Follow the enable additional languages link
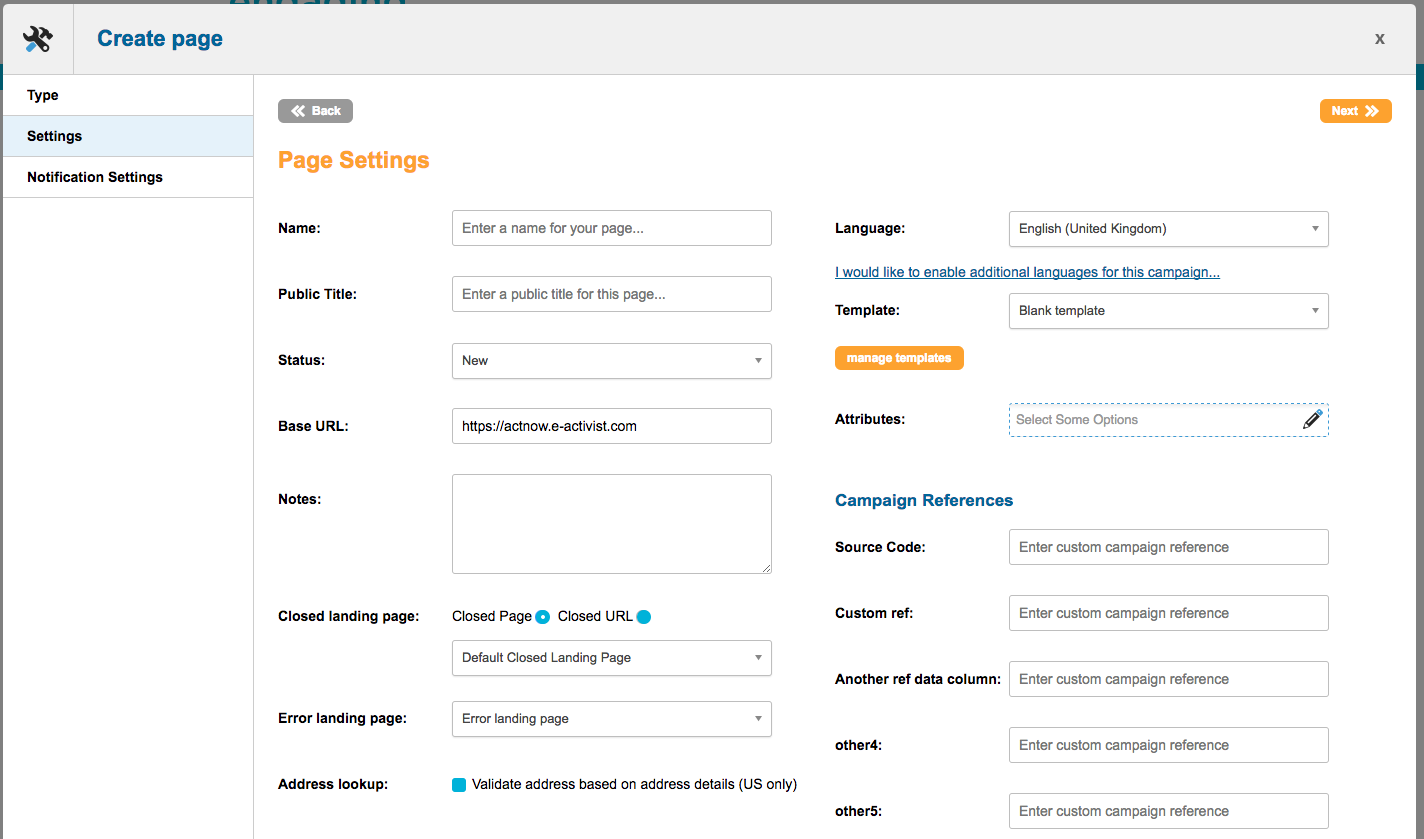This screenshot has height=839, width=1424. click(1027, 272)
